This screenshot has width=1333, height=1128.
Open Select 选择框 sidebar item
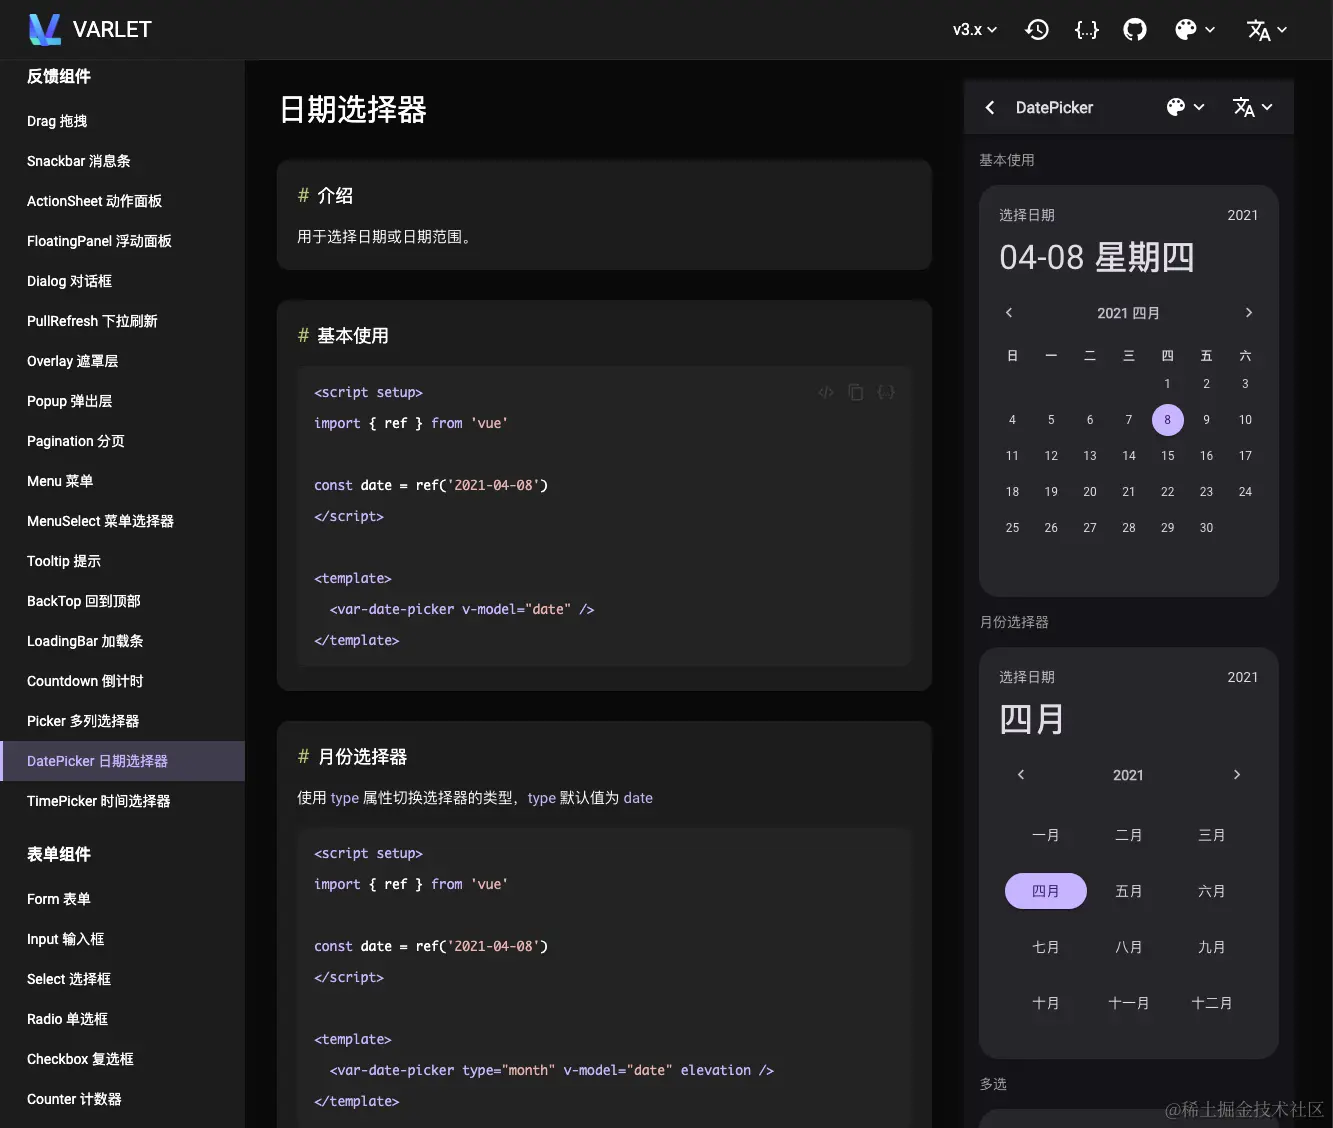click(122, 979)
